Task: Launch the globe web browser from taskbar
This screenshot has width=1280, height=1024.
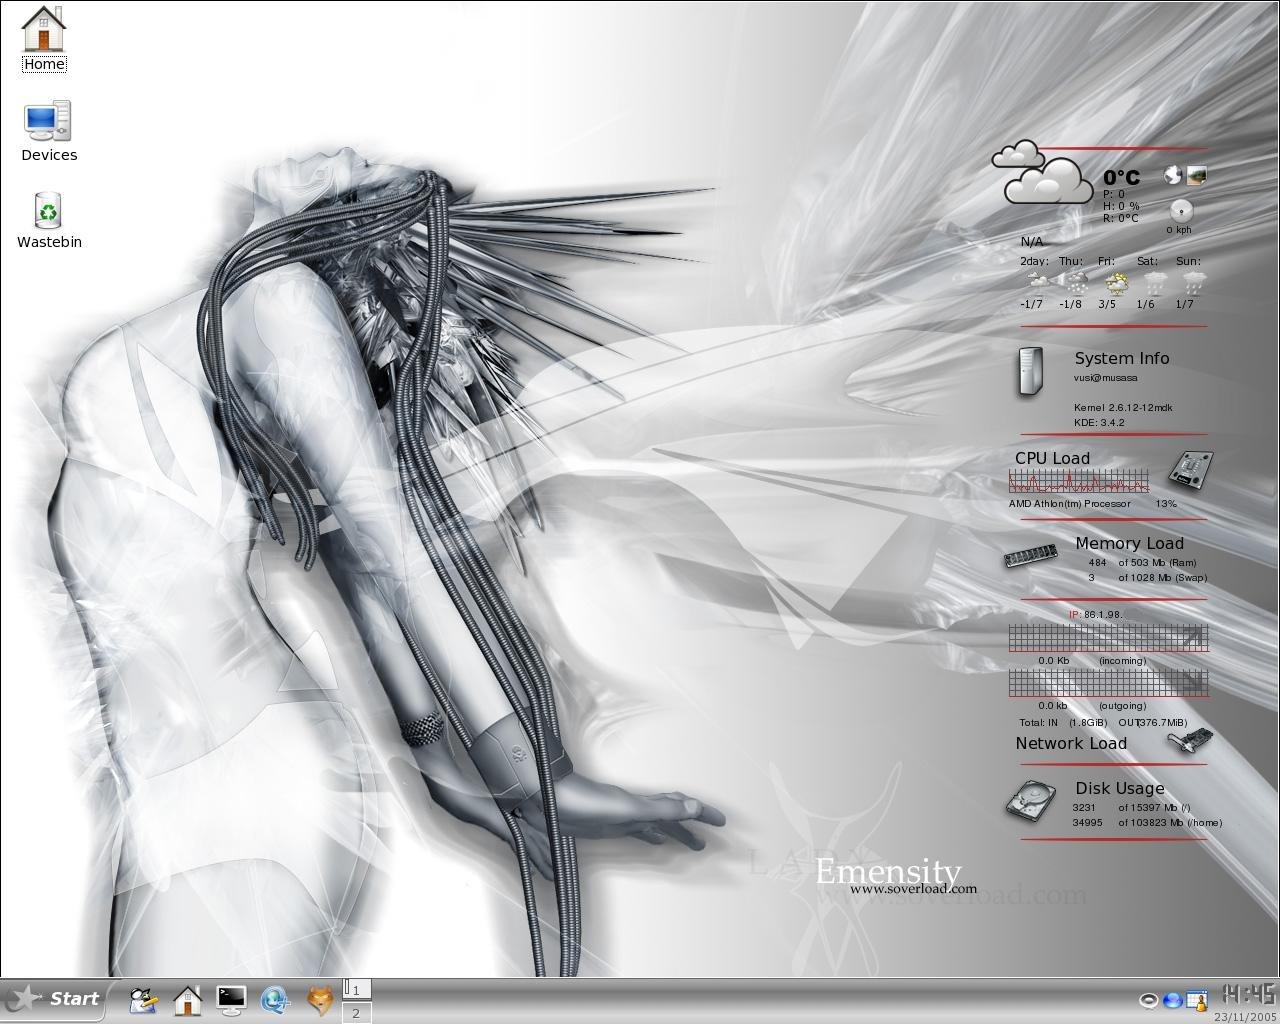Action: [x=275, y=999]
